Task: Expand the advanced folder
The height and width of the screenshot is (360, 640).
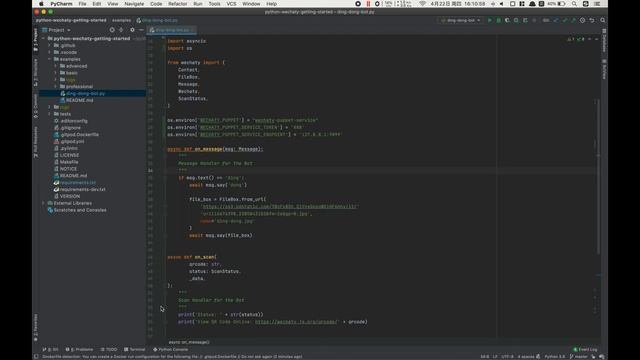Action: tap(56, 66)
